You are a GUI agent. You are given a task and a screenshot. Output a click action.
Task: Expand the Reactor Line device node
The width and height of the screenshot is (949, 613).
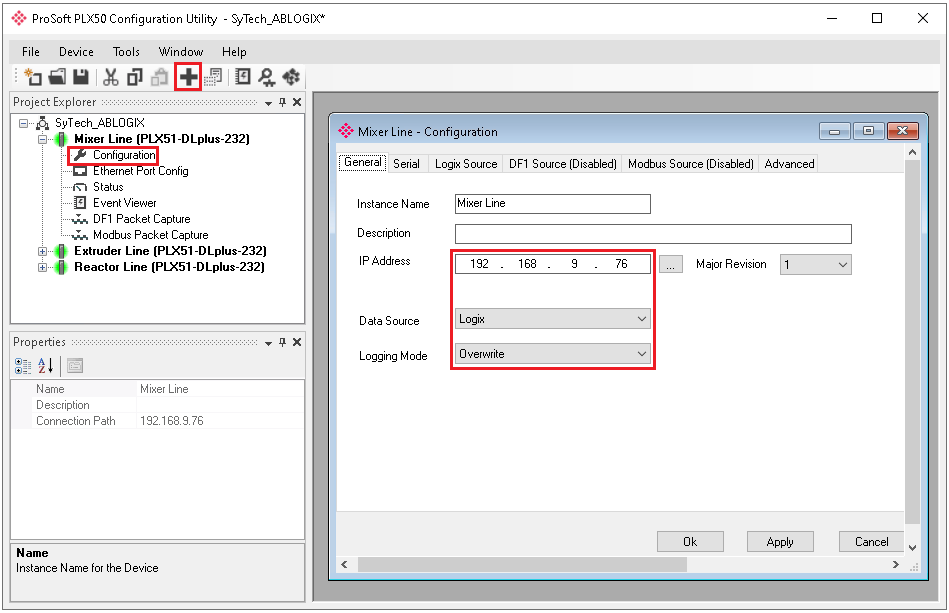(x=42, y=267)
